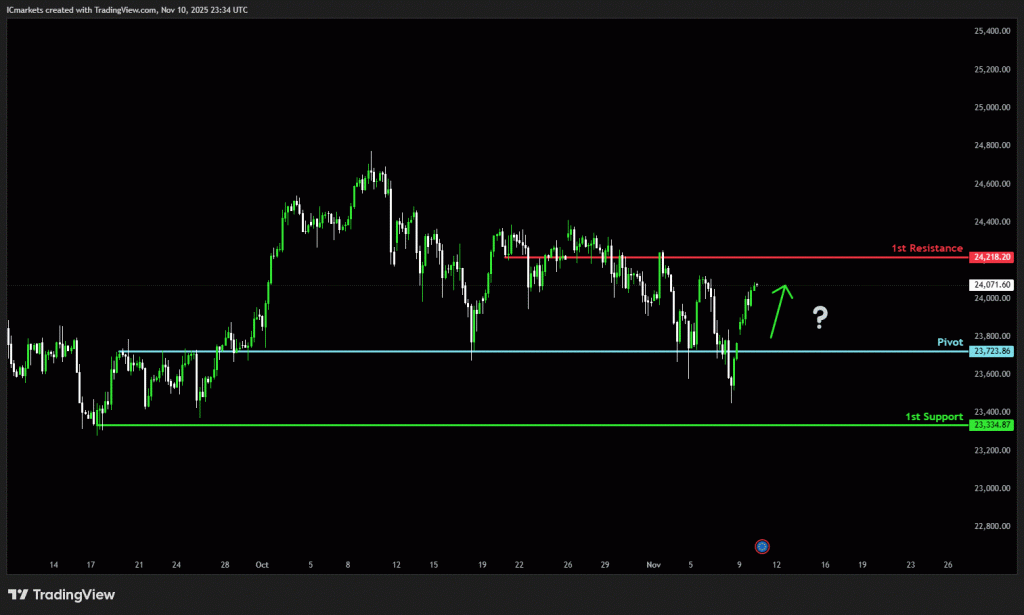The width and height of the screenshot is (1024, 615).
Task: Click the Nov label on time axis
Action: [653, 565]
